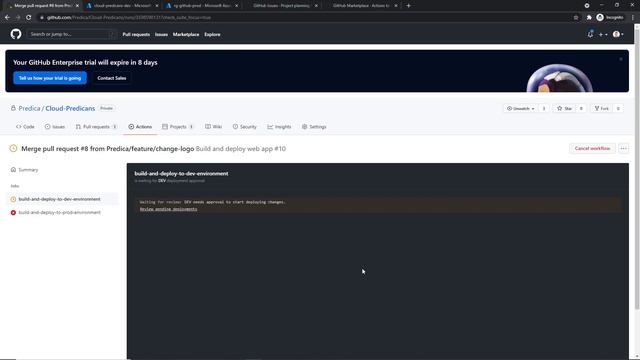Open the Cloud-Predicans repository link

[70, 108]
